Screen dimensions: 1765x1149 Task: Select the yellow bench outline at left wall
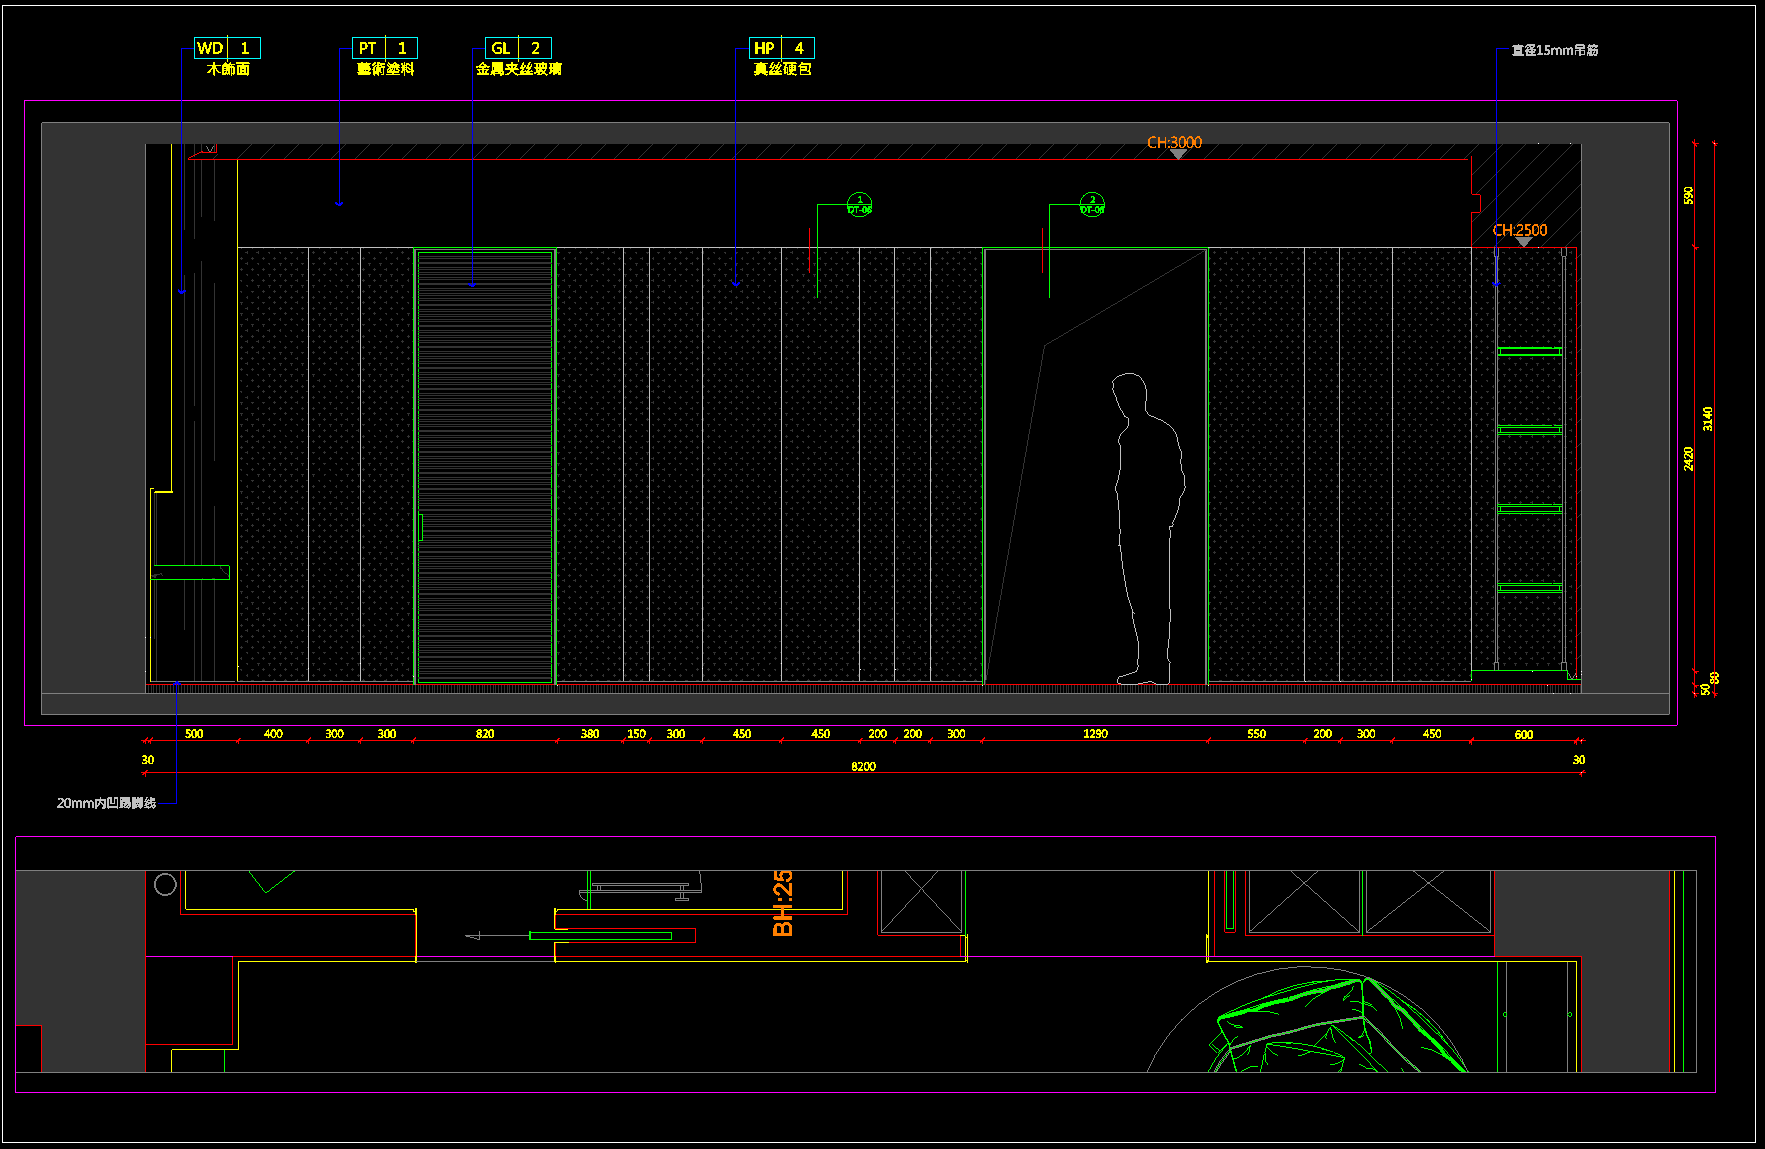tap(160, 585)
